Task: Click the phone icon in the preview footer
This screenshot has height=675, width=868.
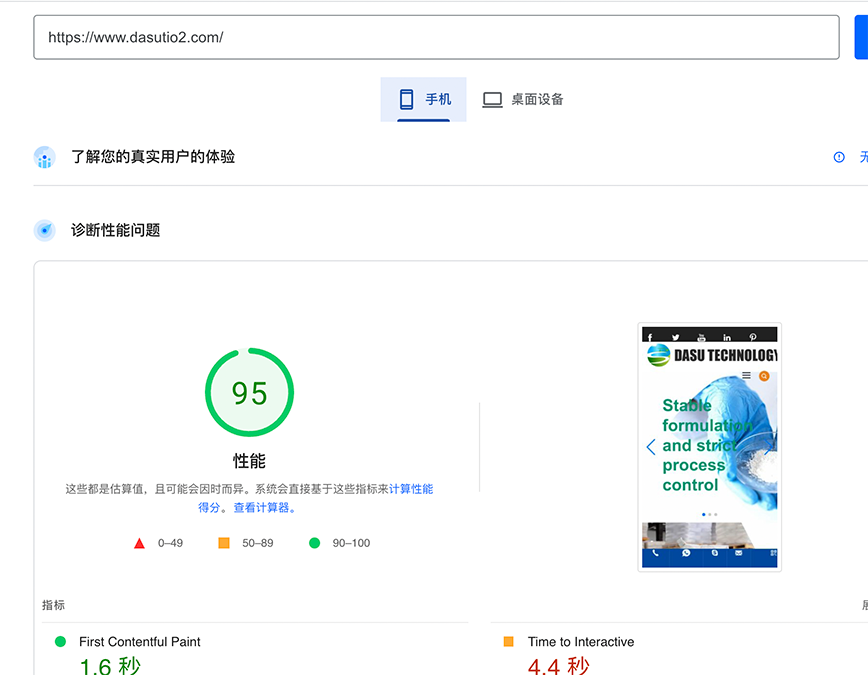Action: [655, 553]
